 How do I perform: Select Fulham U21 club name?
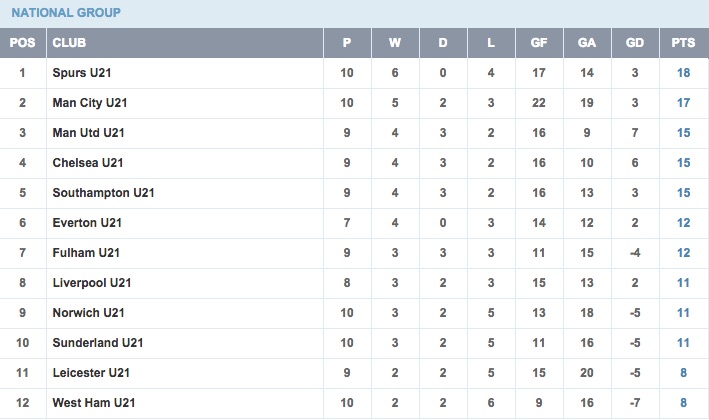click(x=86, y=253)
